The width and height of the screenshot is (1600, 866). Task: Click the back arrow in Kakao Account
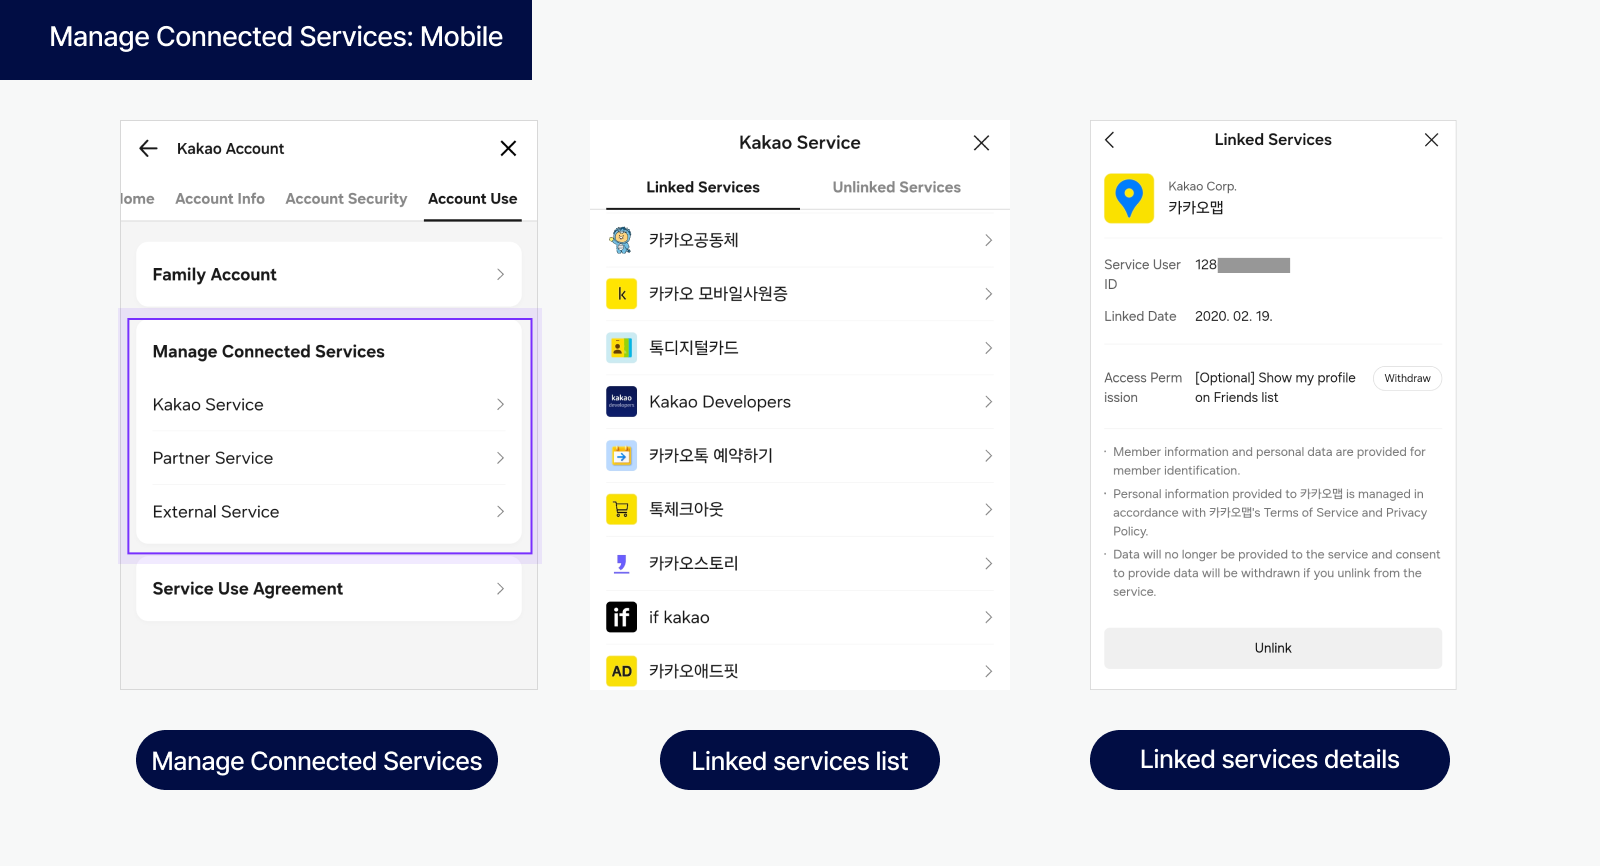point(149,149)
